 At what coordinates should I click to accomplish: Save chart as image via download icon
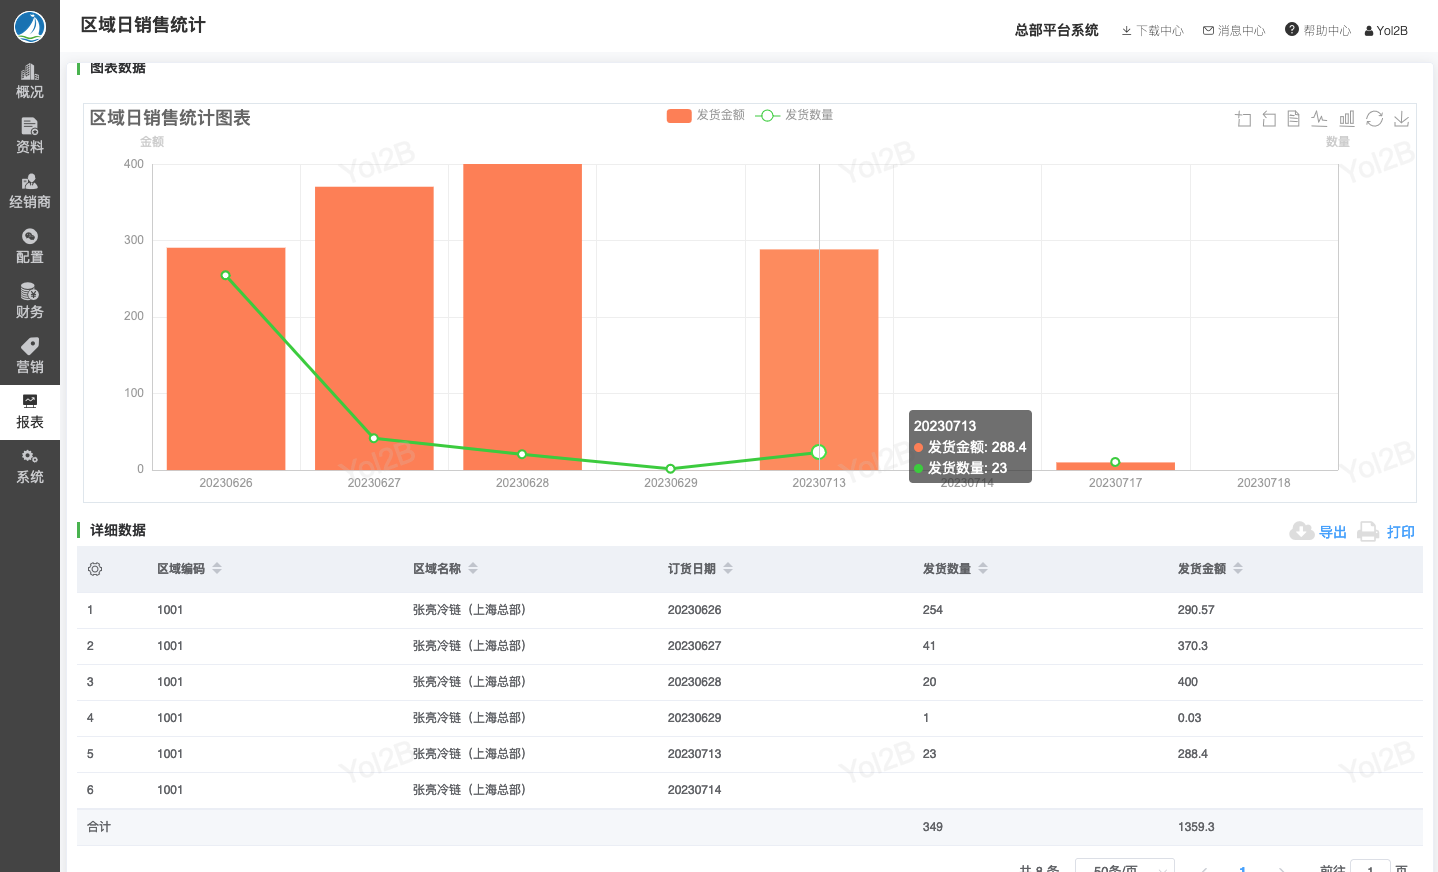click(1401, 119)
